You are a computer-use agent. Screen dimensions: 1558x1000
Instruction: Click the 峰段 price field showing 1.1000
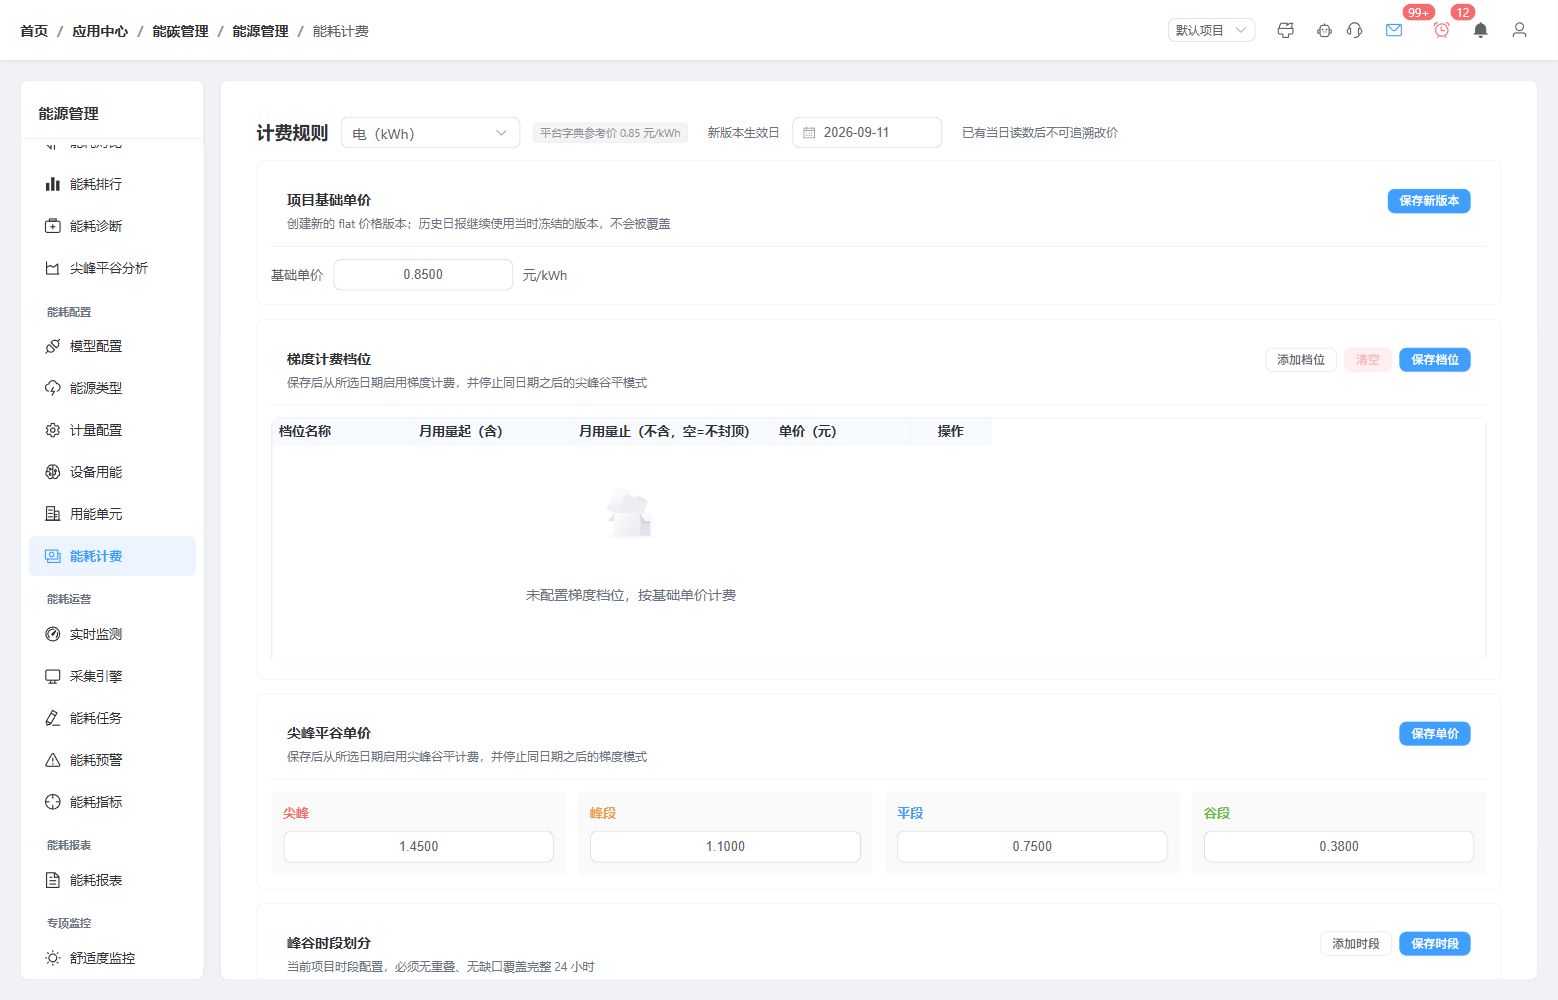click(x=725, y=847)
